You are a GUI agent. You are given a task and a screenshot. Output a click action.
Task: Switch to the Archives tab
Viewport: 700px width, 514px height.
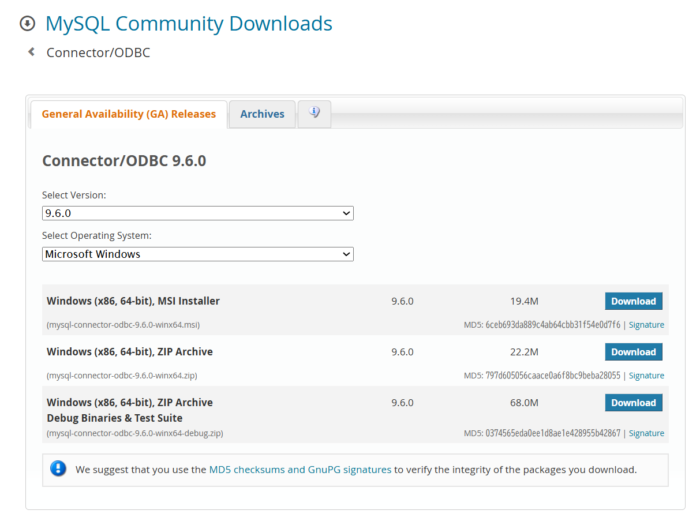262,114
